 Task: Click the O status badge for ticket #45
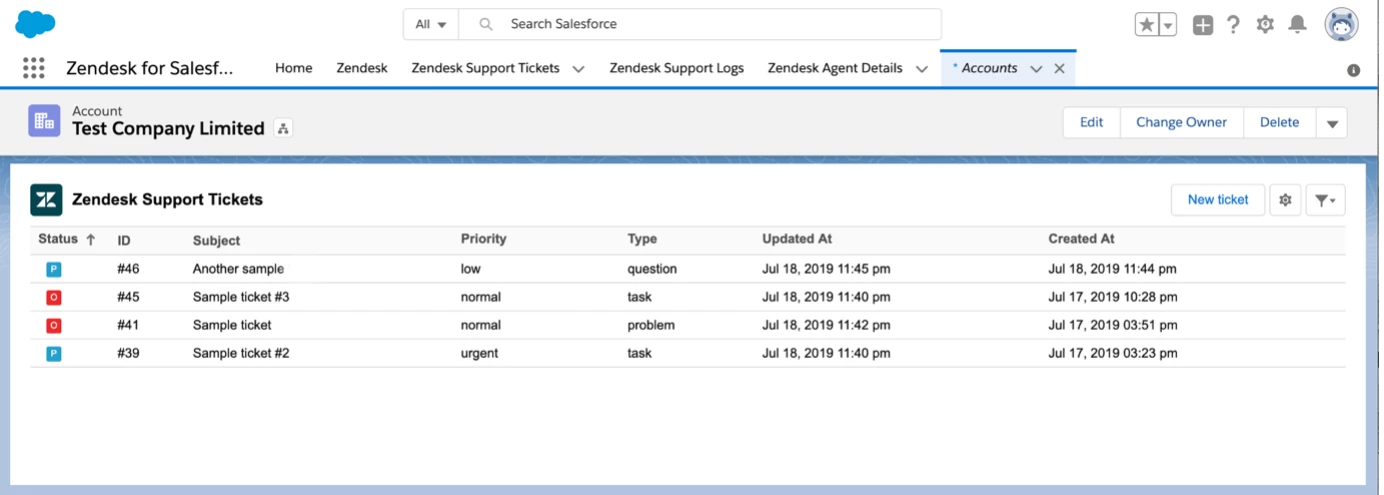point(53,297)
